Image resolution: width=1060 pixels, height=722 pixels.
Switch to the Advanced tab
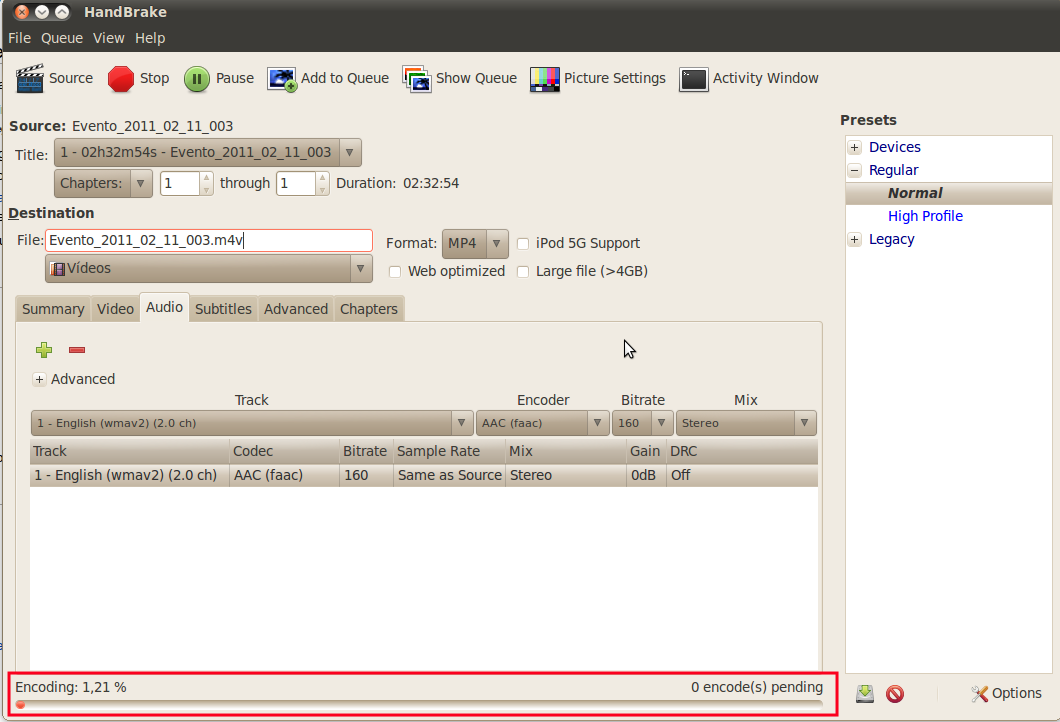tap(296, 309)
